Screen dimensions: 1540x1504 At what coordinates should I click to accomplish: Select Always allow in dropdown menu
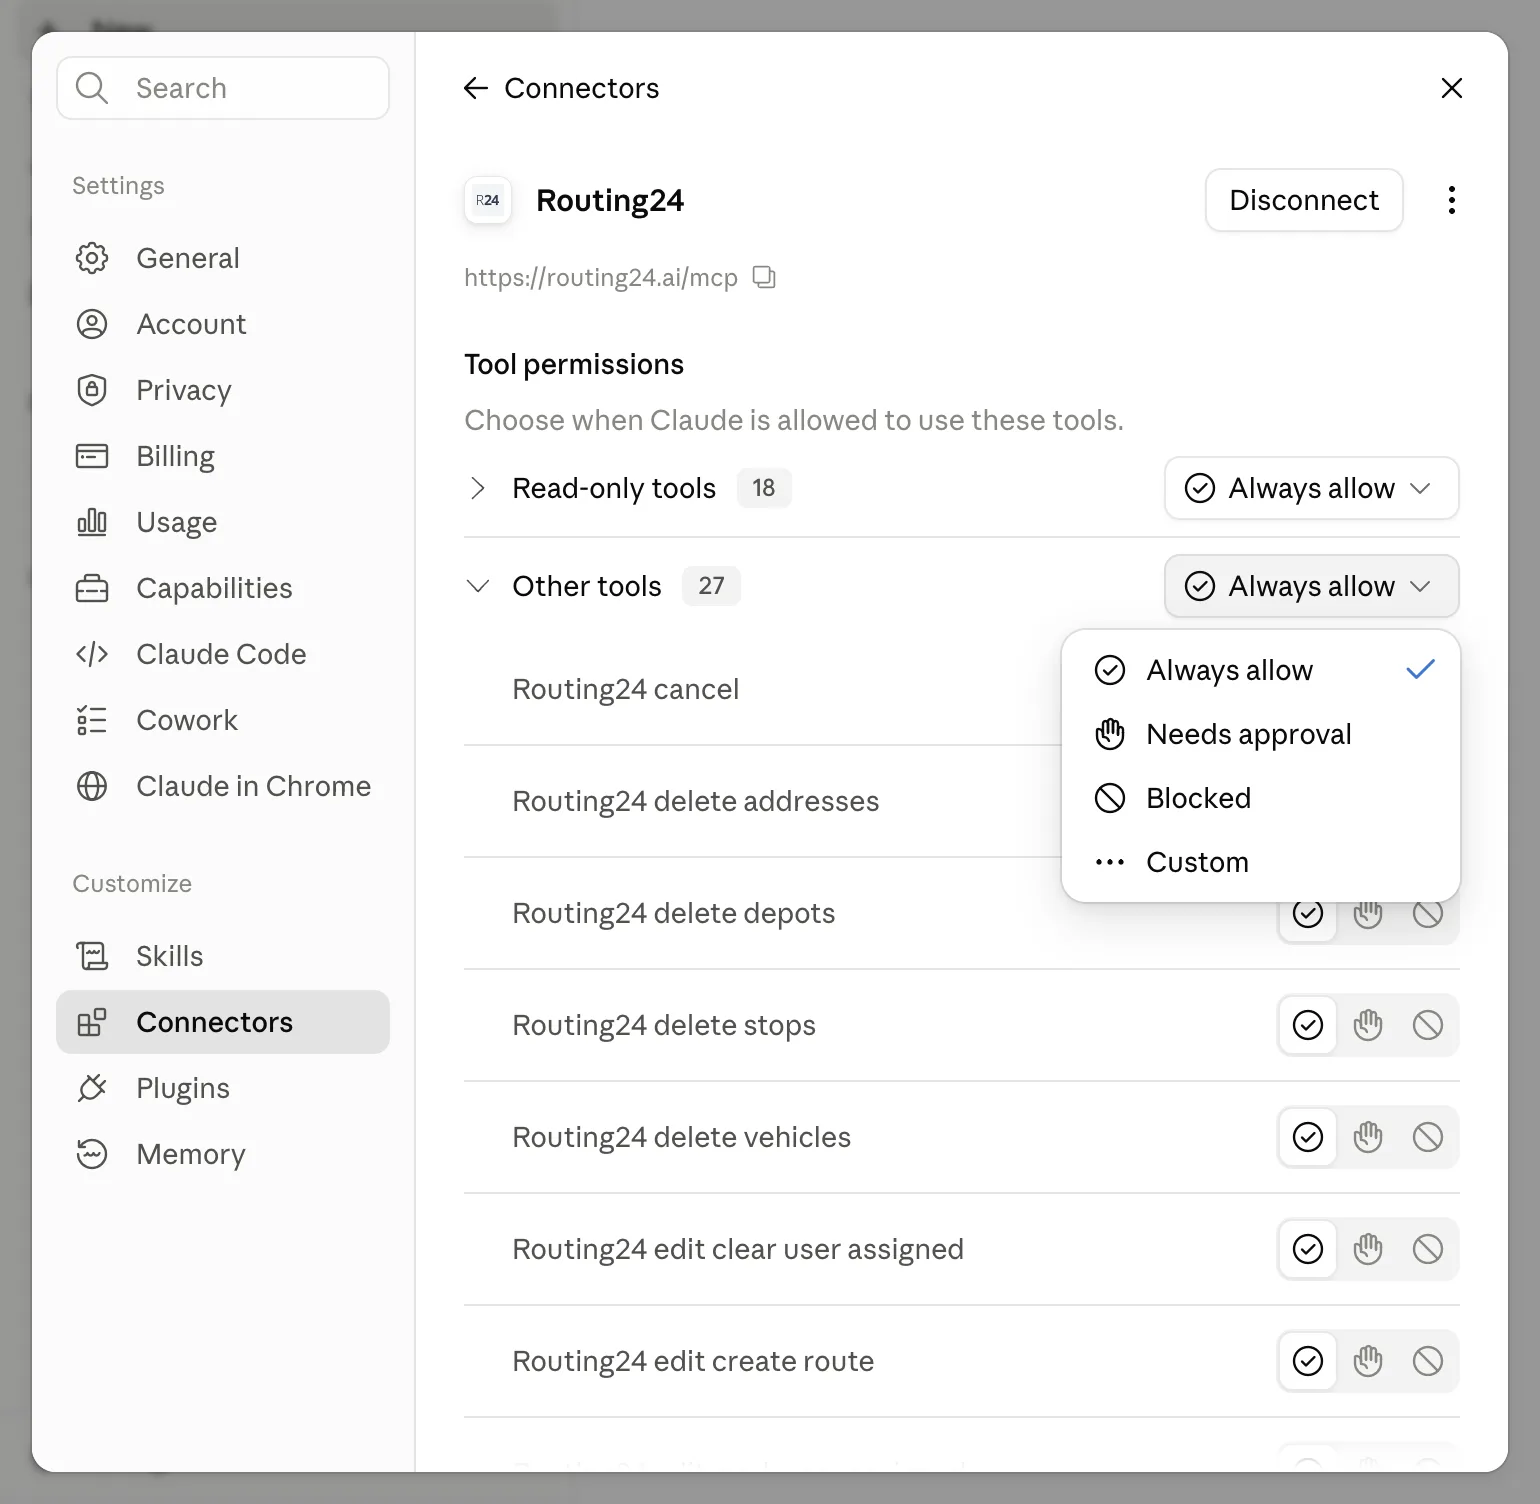pyautogui.click(x=1261, y=670)
